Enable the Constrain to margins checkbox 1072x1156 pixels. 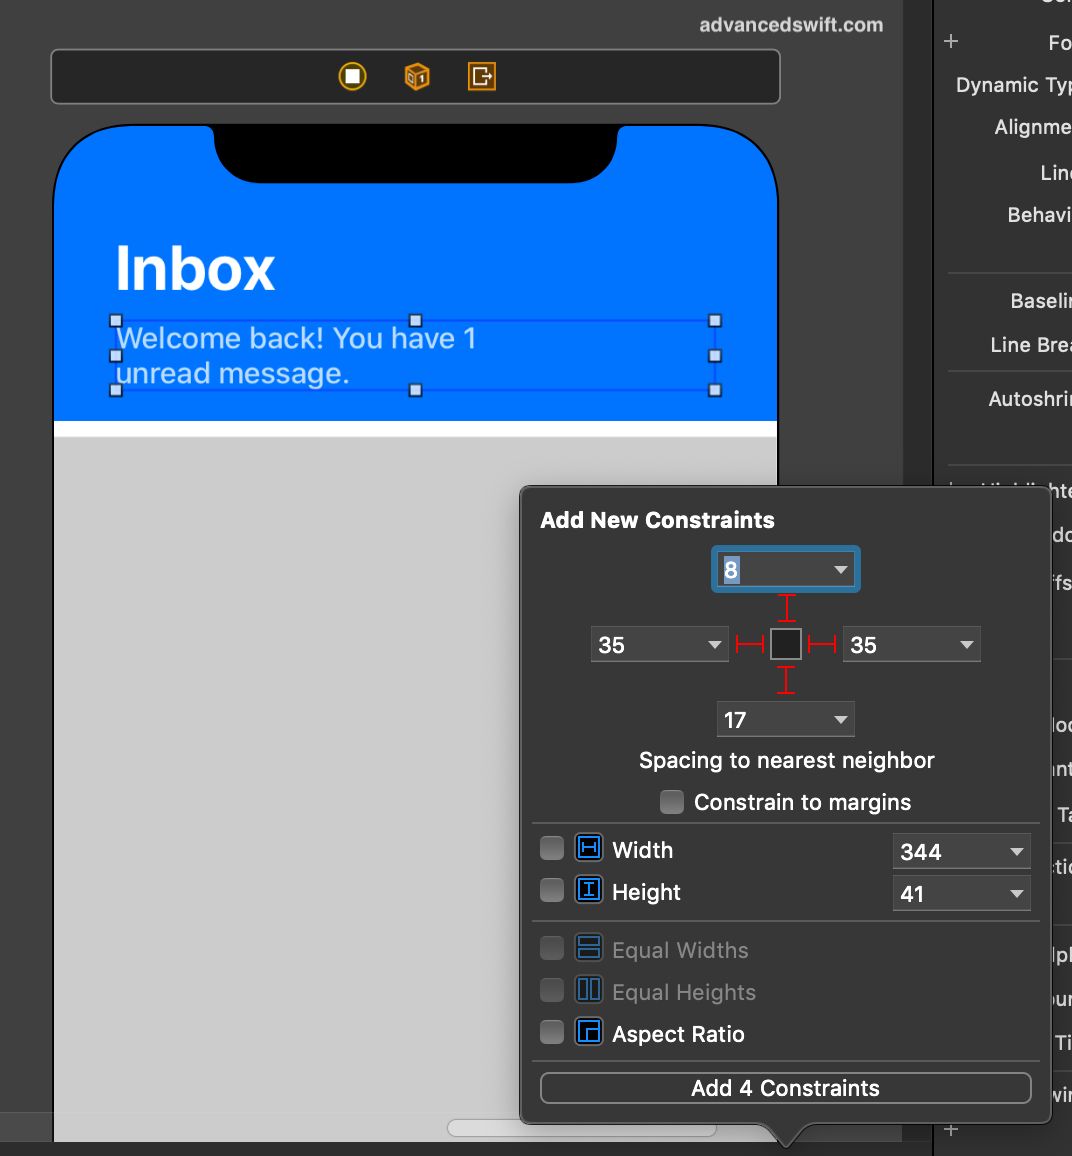(x=671, y=801)
